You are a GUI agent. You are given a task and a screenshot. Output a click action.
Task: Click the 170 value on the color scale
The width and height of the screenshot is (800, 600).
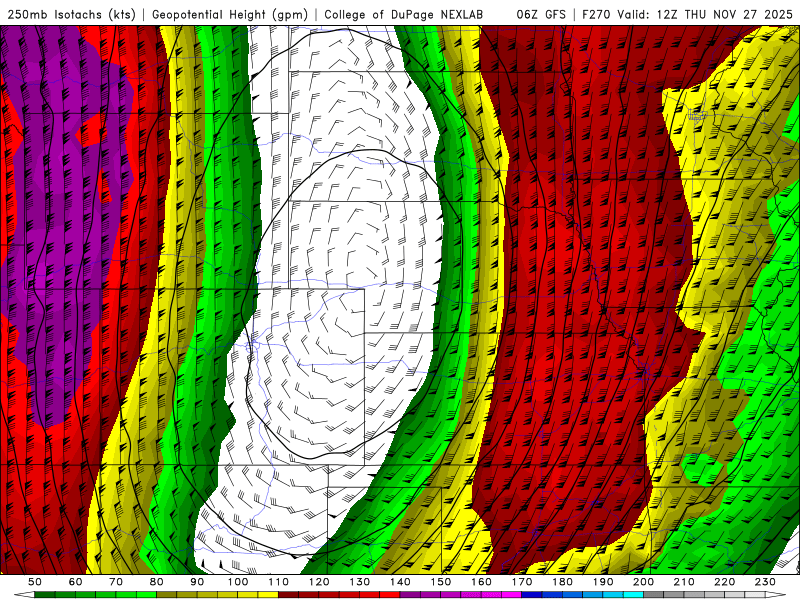click(x=522, y=582)
